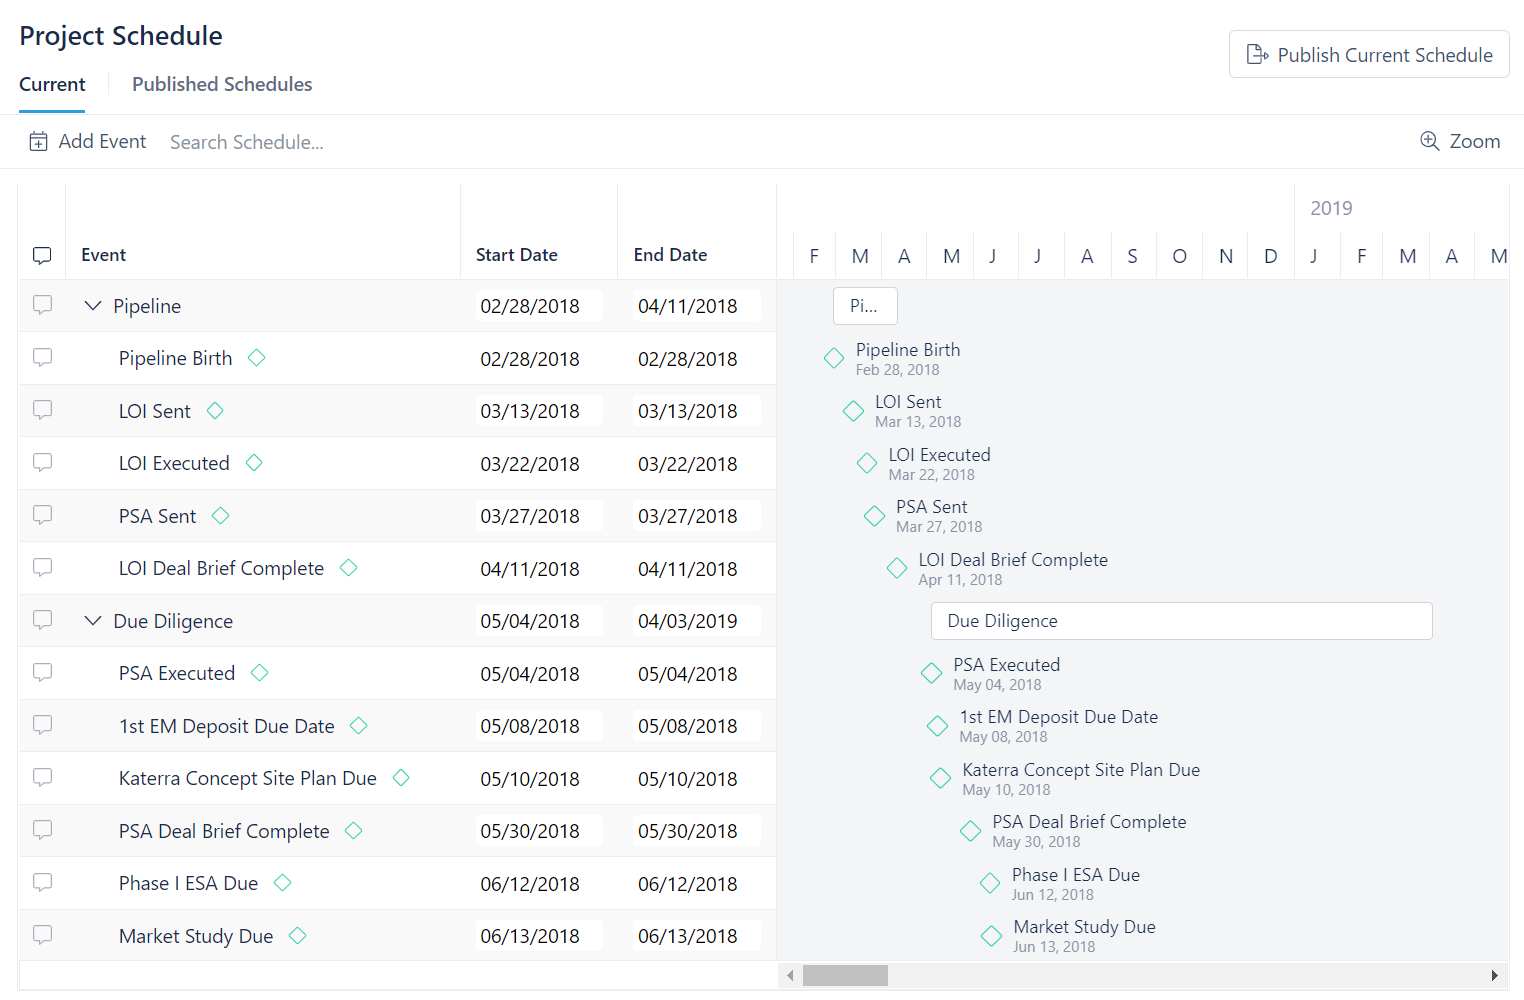The image size is (1524, 1000).
Task: Click the Add Event icon
Action: pos(38,141)
